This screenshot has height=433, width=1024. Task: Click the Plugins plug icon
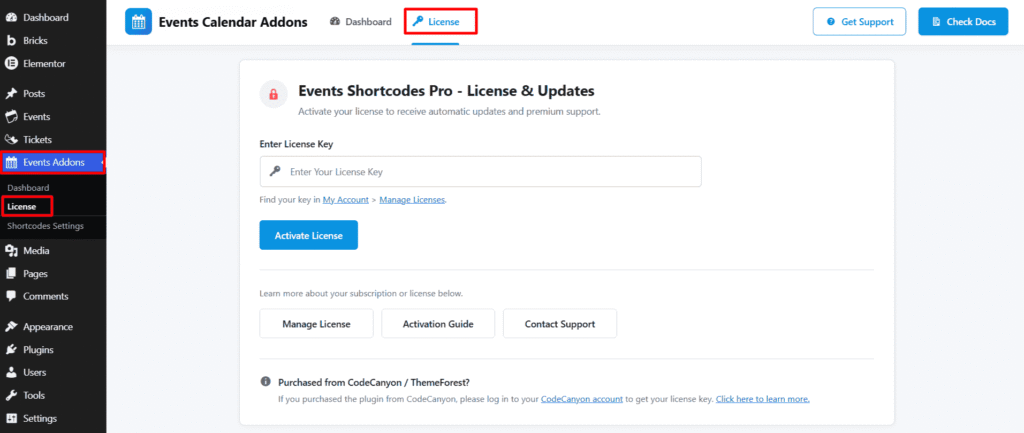[x=11, y=349]
